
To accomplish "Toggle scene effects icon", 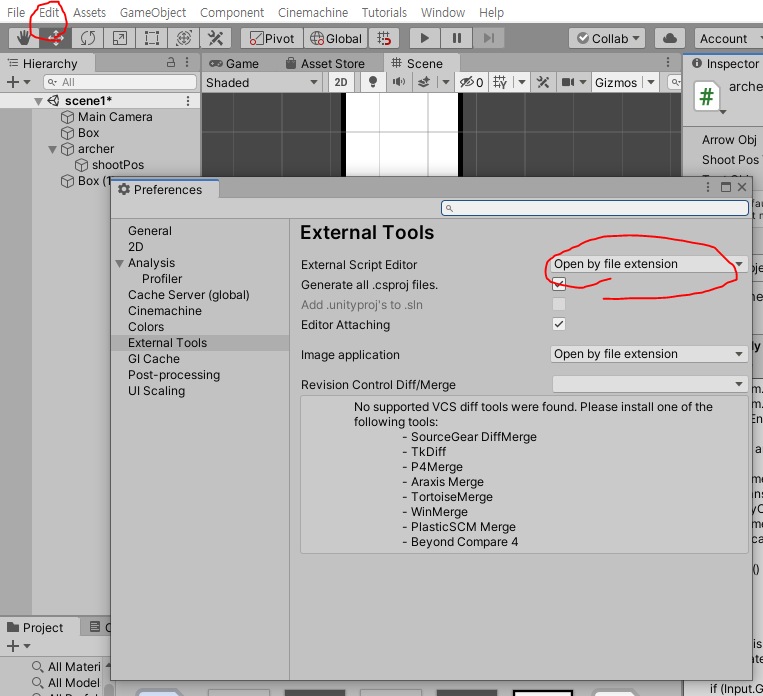I will tap(424, 82).
